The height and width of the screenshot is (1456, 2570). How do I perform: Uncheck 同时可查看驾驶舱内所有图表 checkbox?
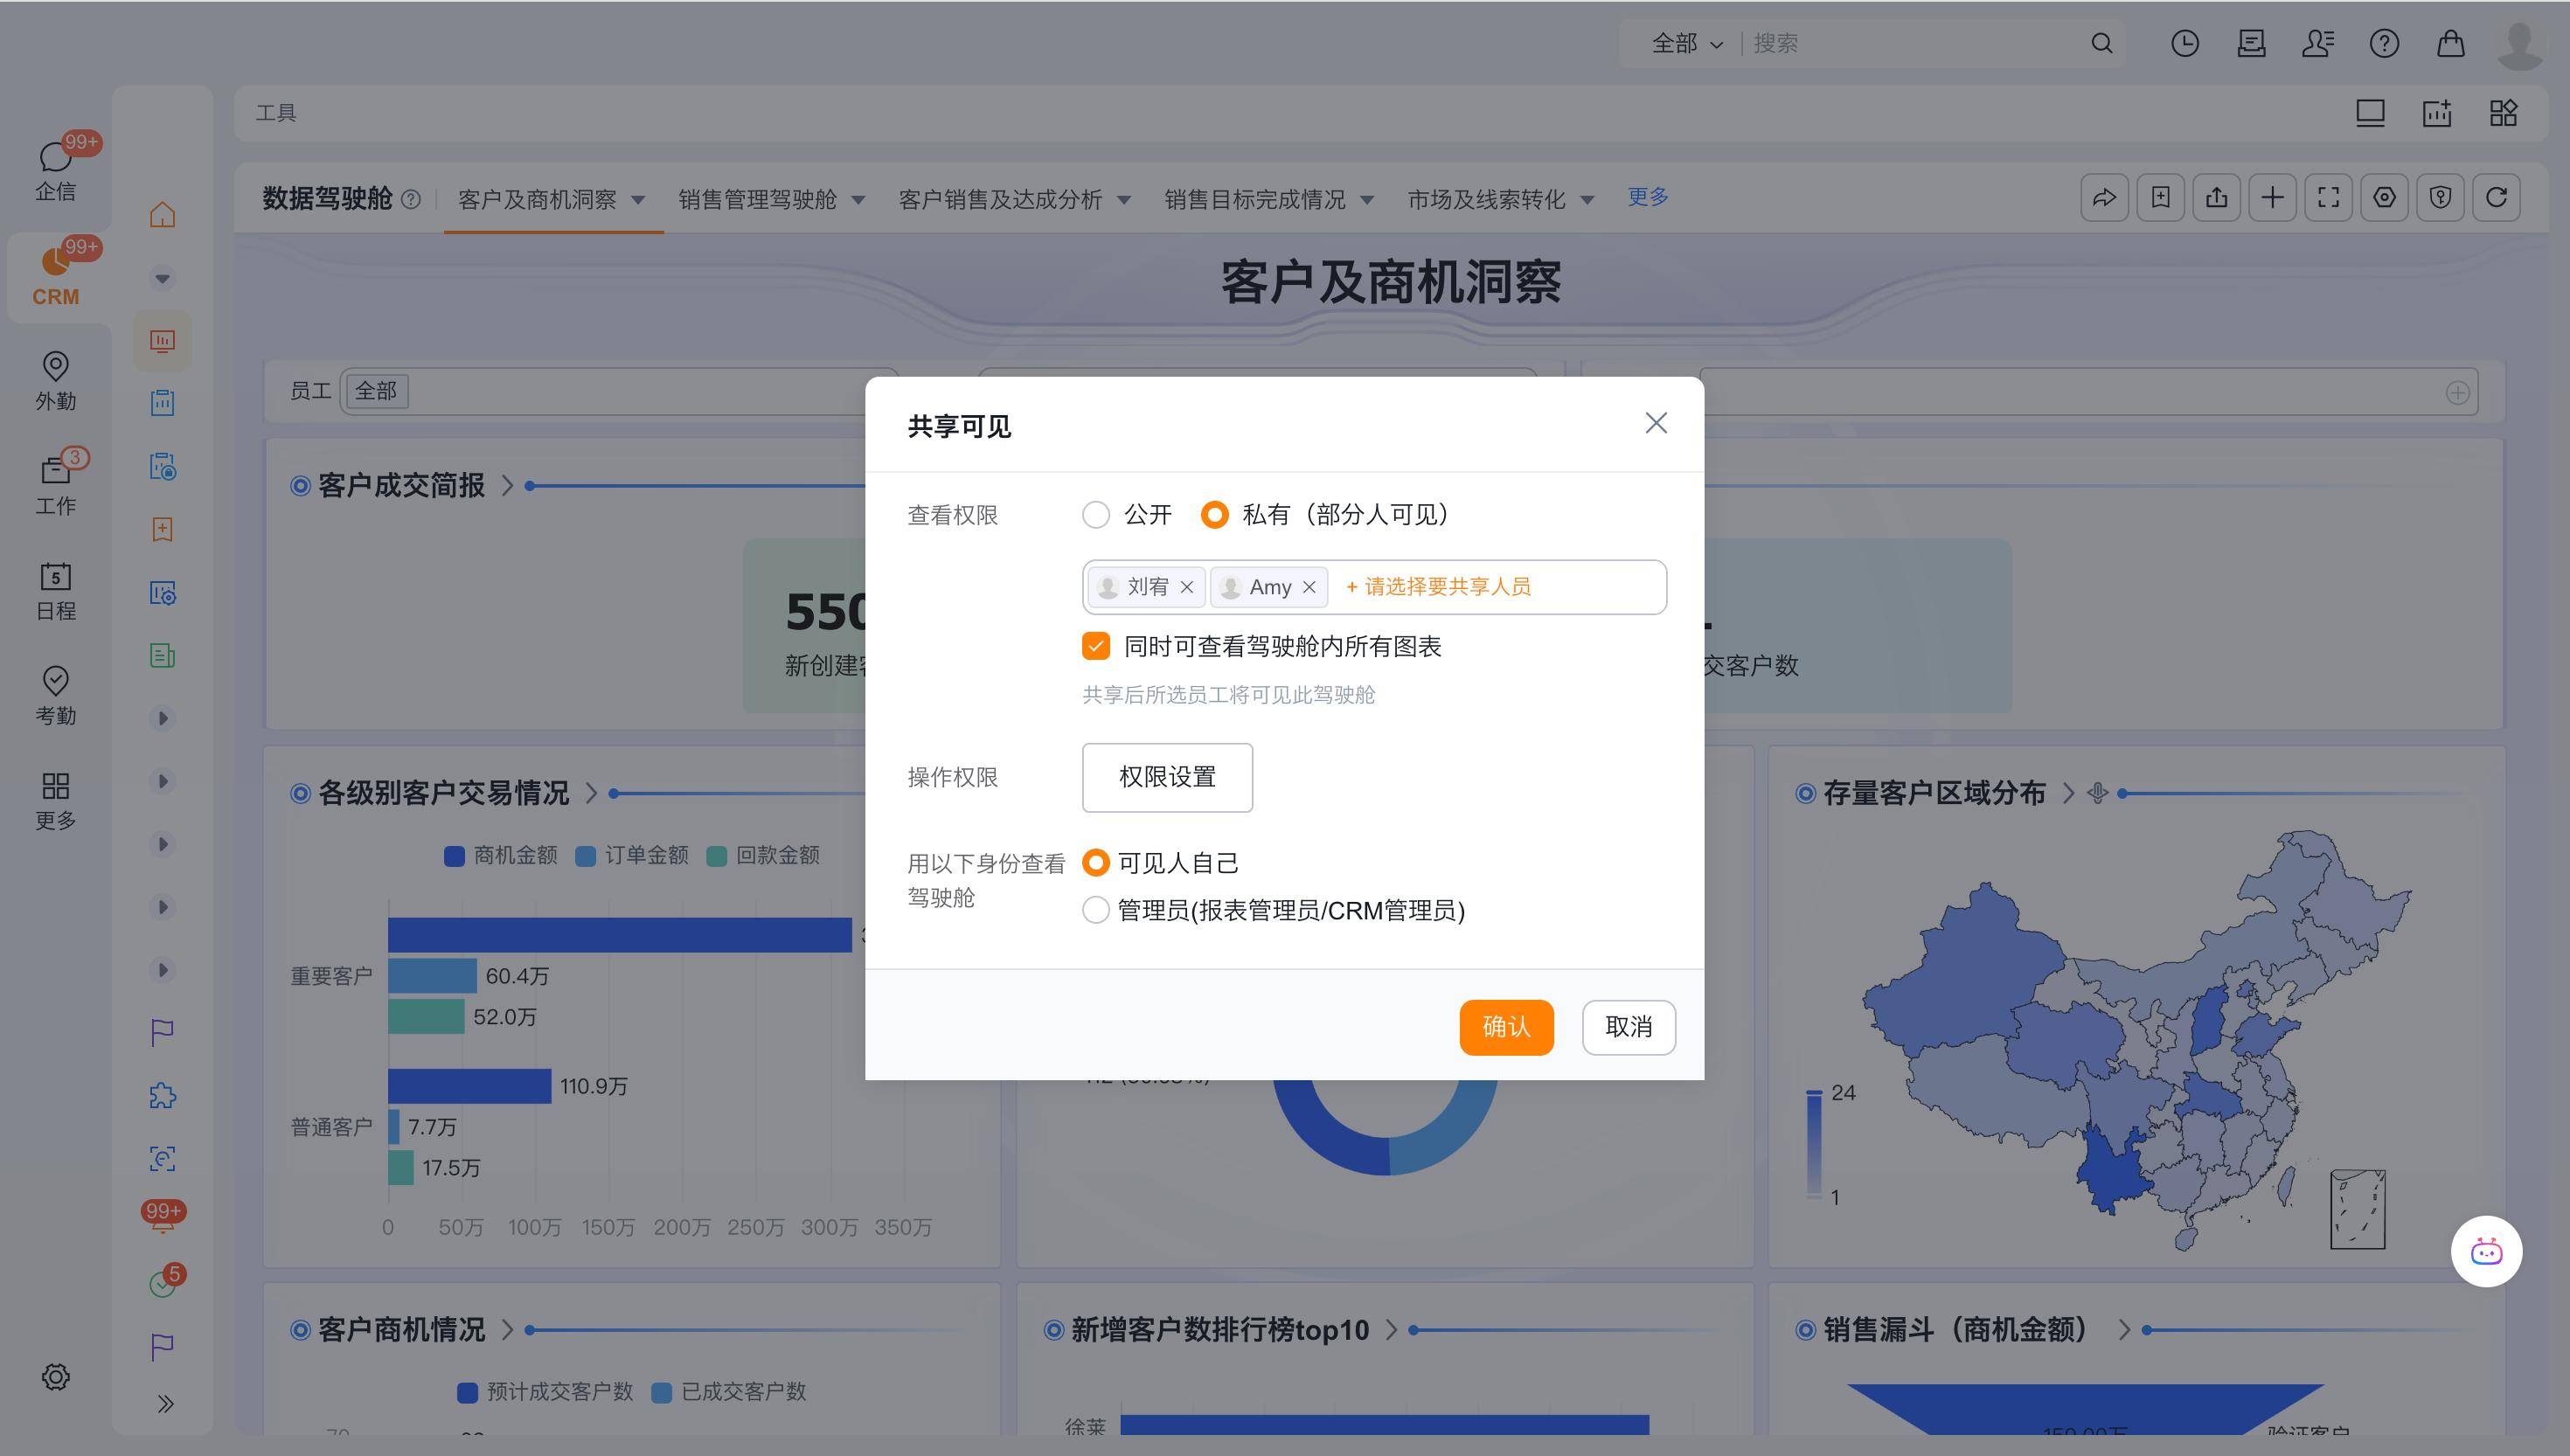pyautogui.click(x=1096, y=646)
